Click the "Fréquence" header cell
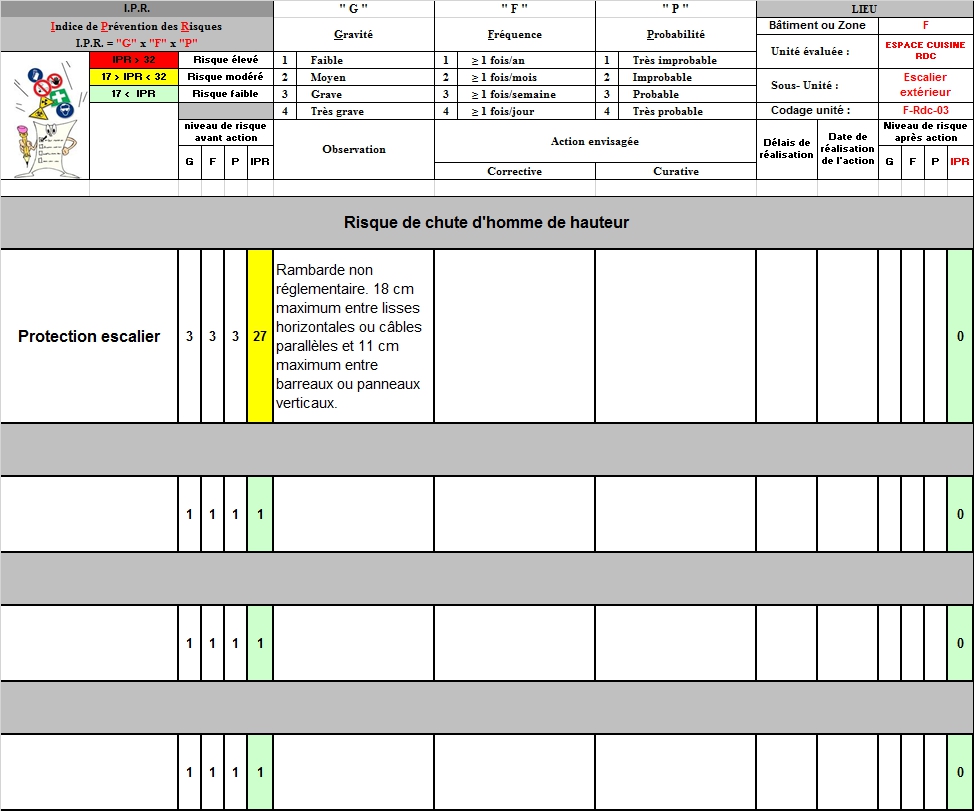 tap(515, 34)
